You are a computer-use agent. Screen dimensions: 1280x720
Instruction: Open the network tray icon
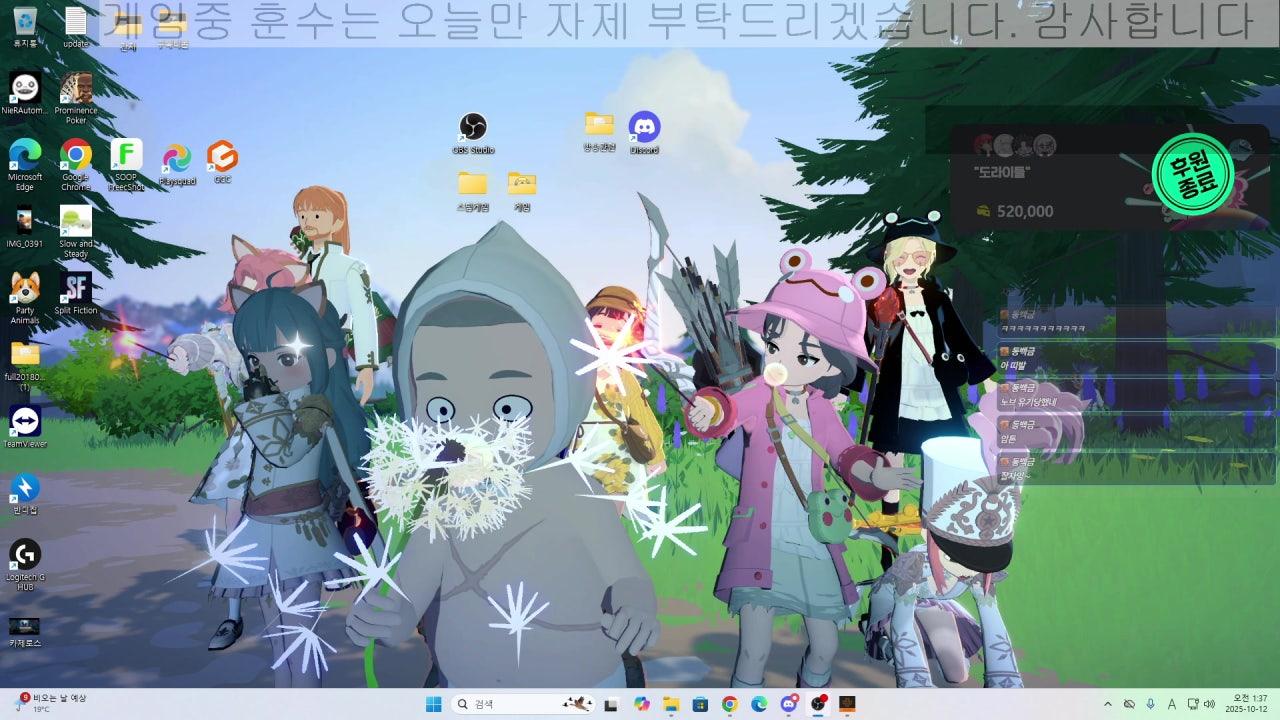1194,704
